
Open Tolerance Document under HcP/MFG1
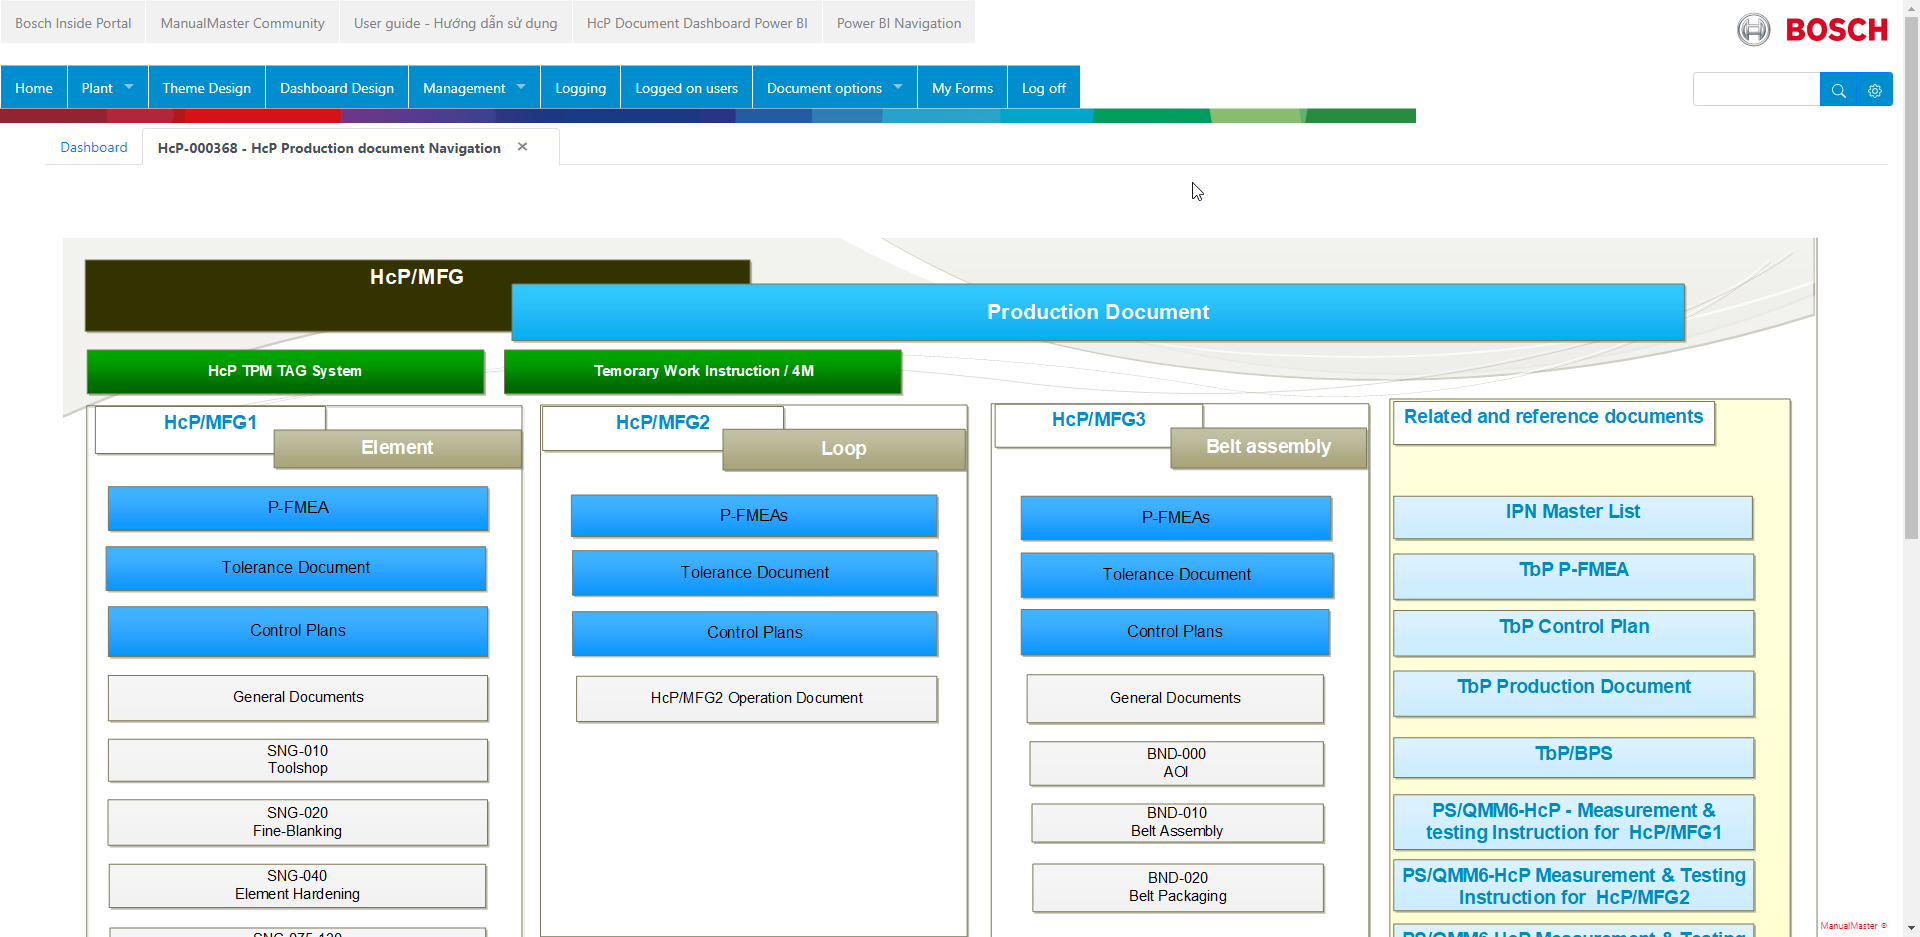click(x=296, y=568)
